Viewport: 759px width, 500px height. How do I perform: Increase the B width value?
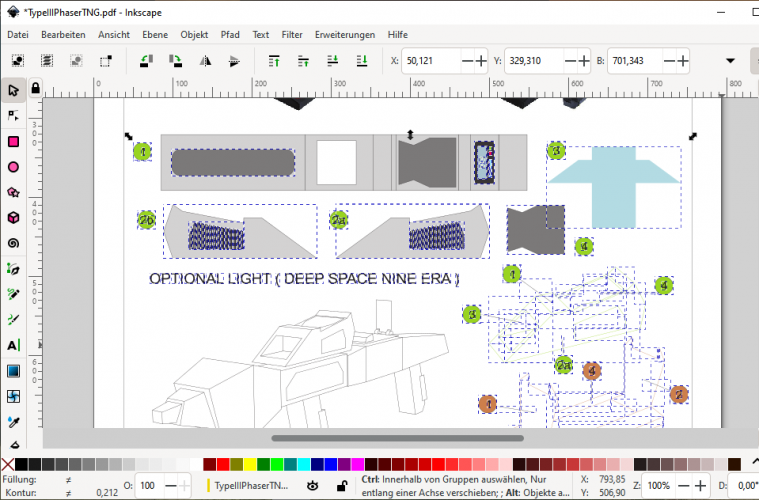click(x=683, y=61)
